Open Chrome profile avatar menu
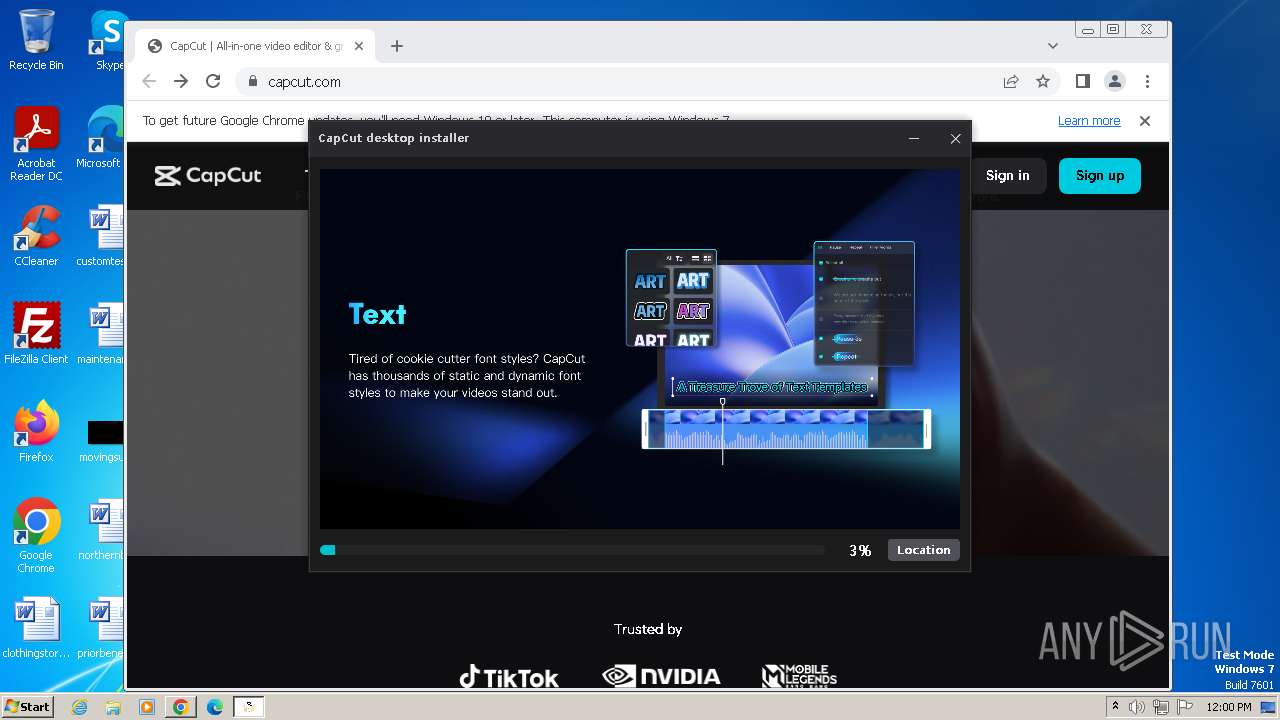The height and width of the screenshot is (720, 1280). coord(1114,82)
